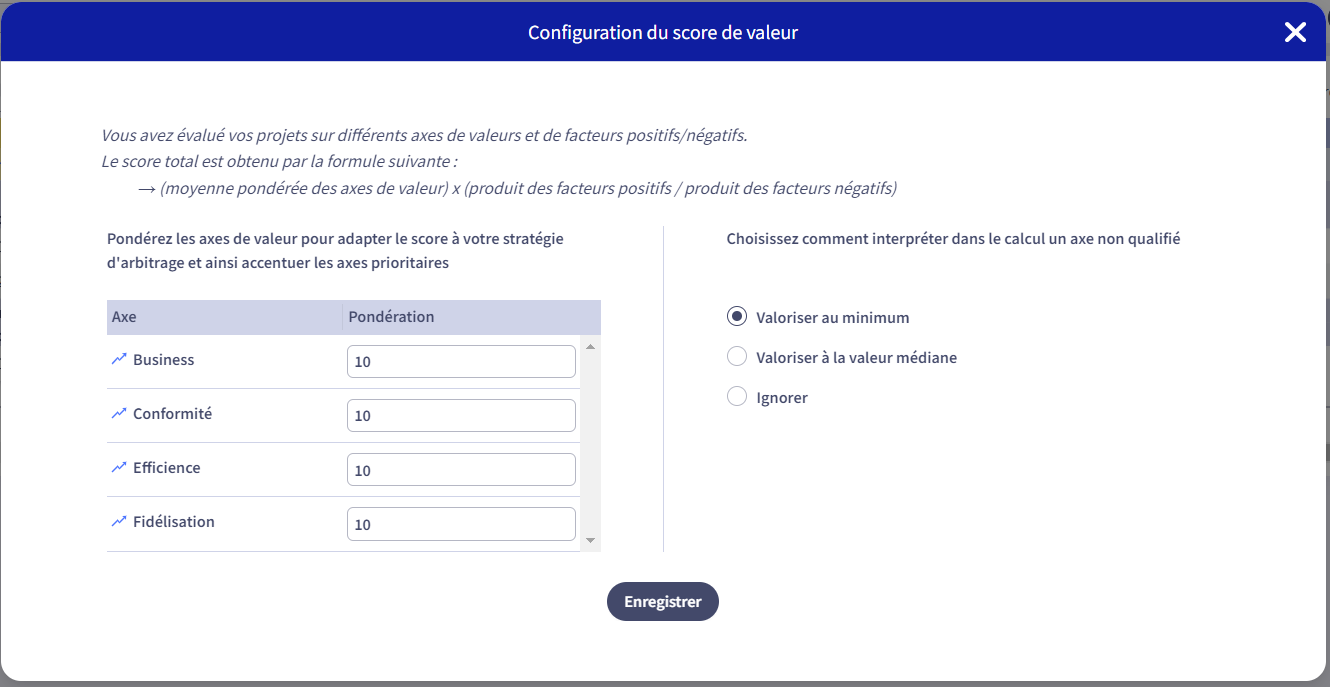The height and width of the screenshot is (687, 1330).
Task: Focus the Business weighting field
Action: coord(461,362)
